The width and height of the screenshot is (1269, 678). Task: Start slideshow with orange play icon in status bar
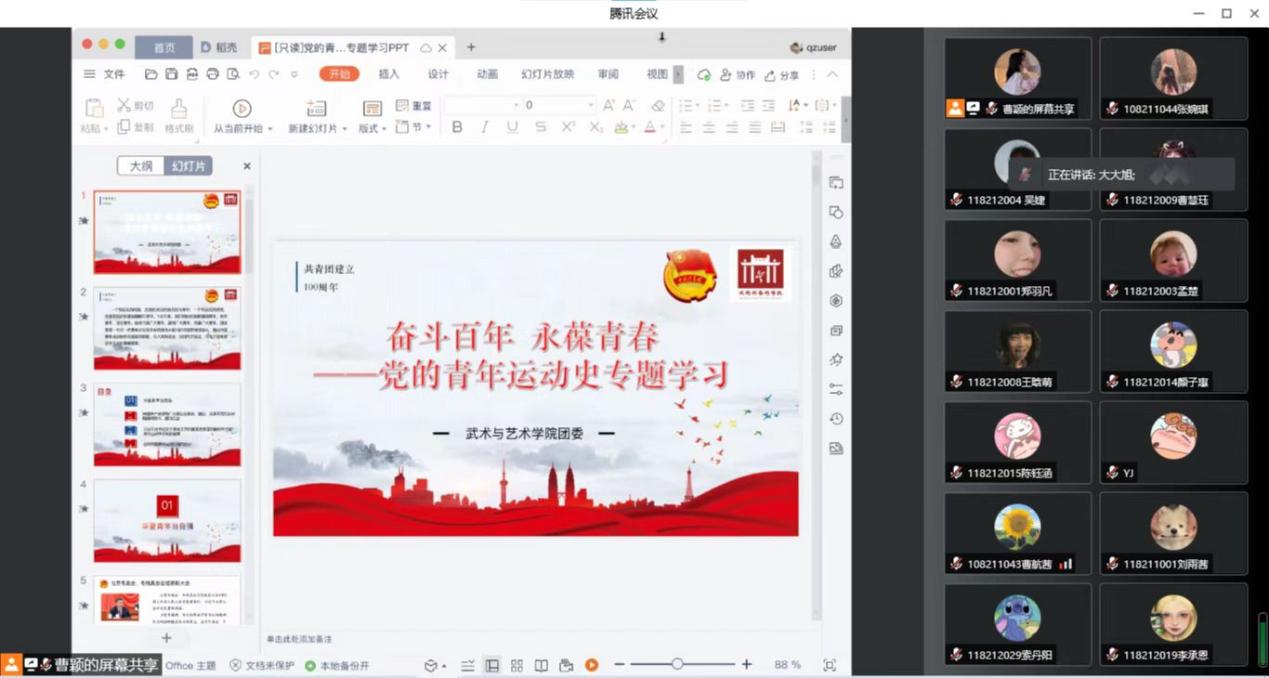592,665
